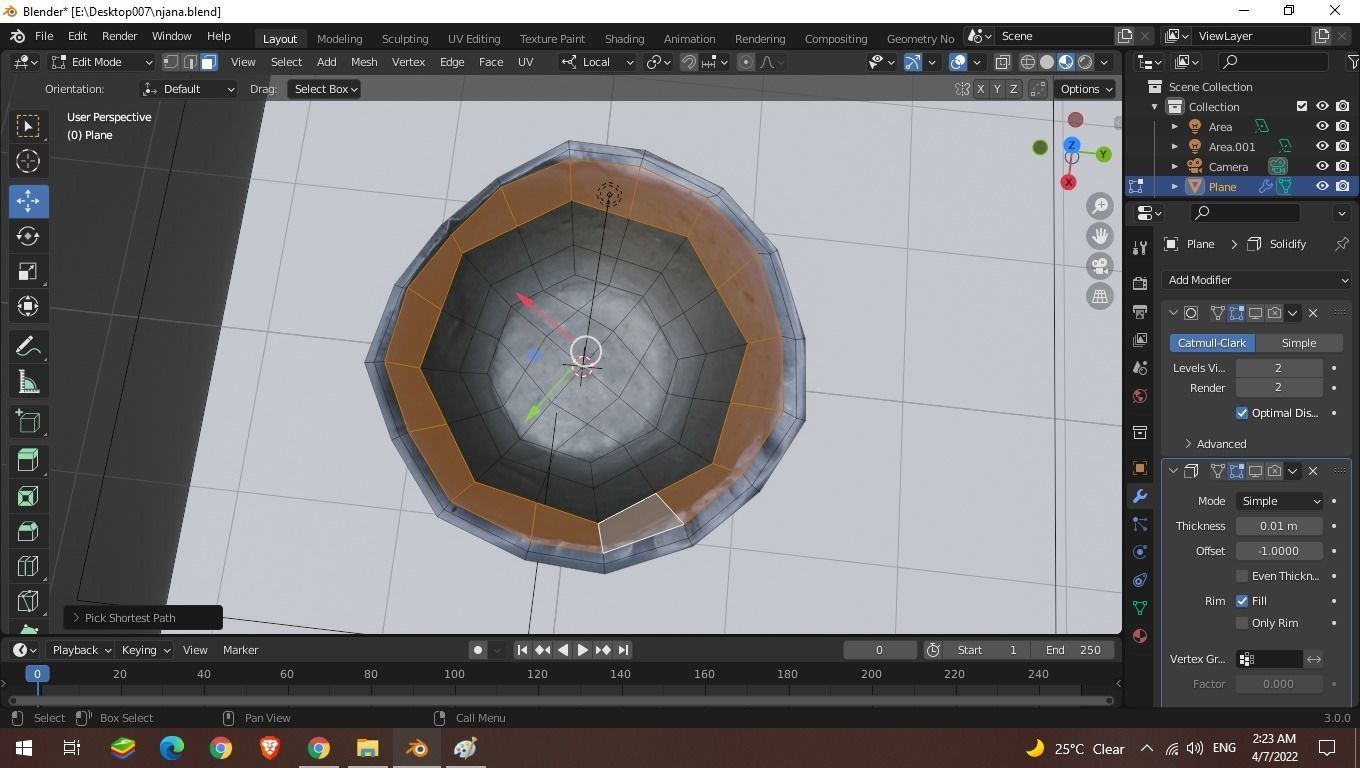Screen dimensions: 1360x768
Task: Select the Transform tool
Action: 28,307
